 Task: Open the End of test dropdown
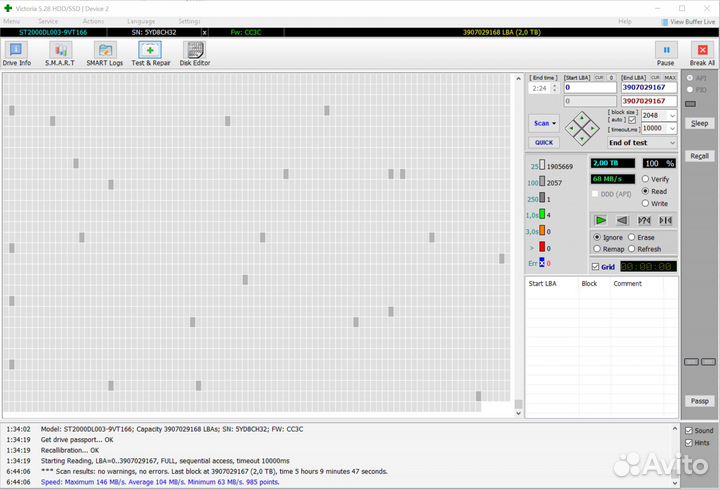pyautogui.click(x=642, y=143)
